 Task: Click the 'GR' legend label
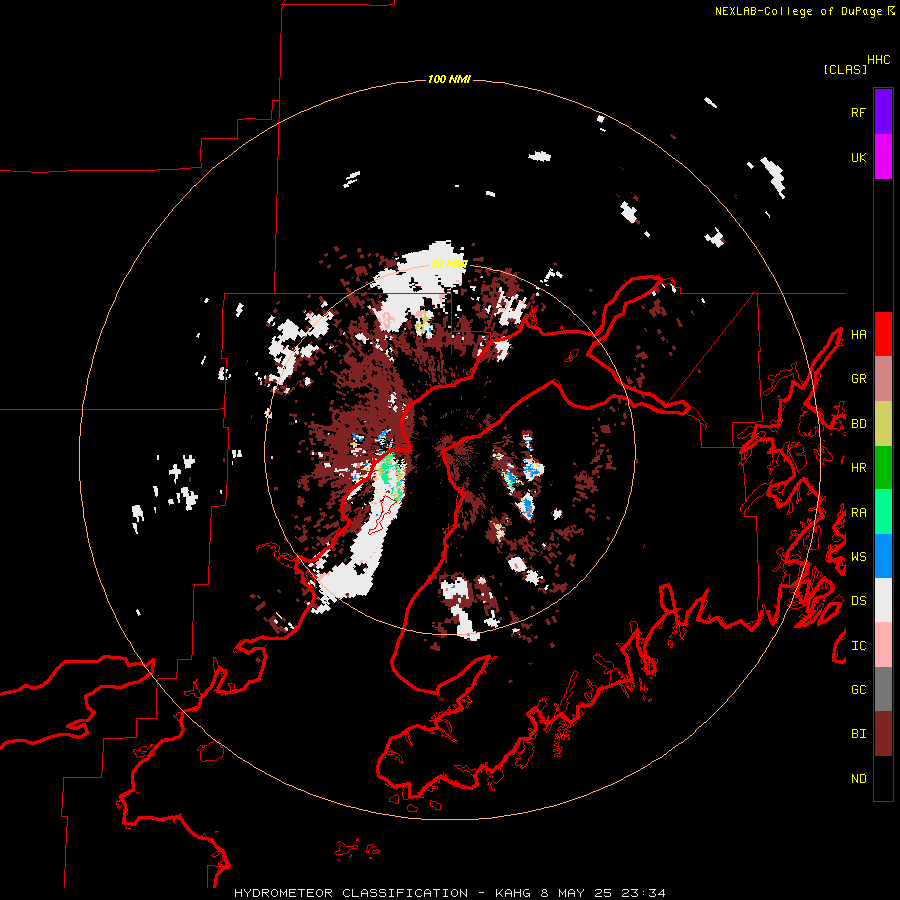pos(858,379)
